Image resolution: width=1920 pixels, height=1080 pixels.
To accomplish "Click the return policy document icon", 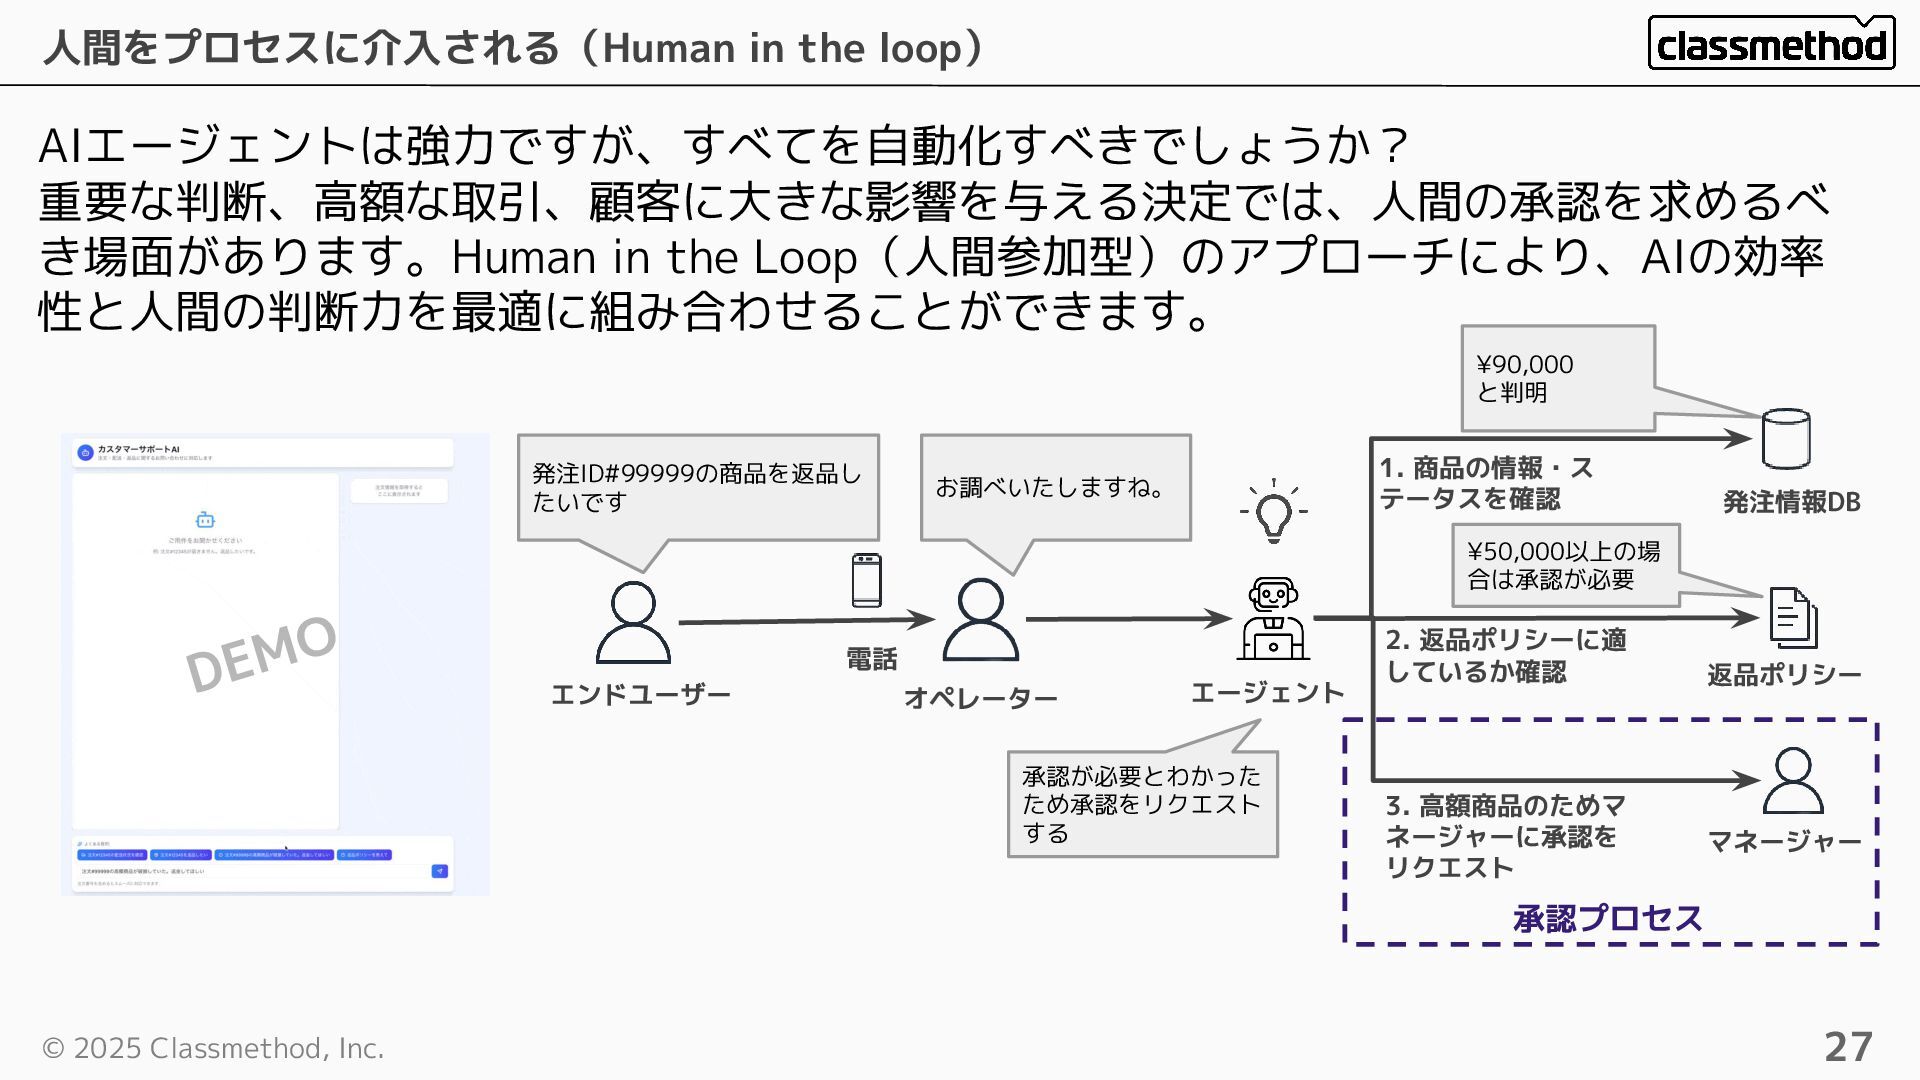I will coord(1793,617).
